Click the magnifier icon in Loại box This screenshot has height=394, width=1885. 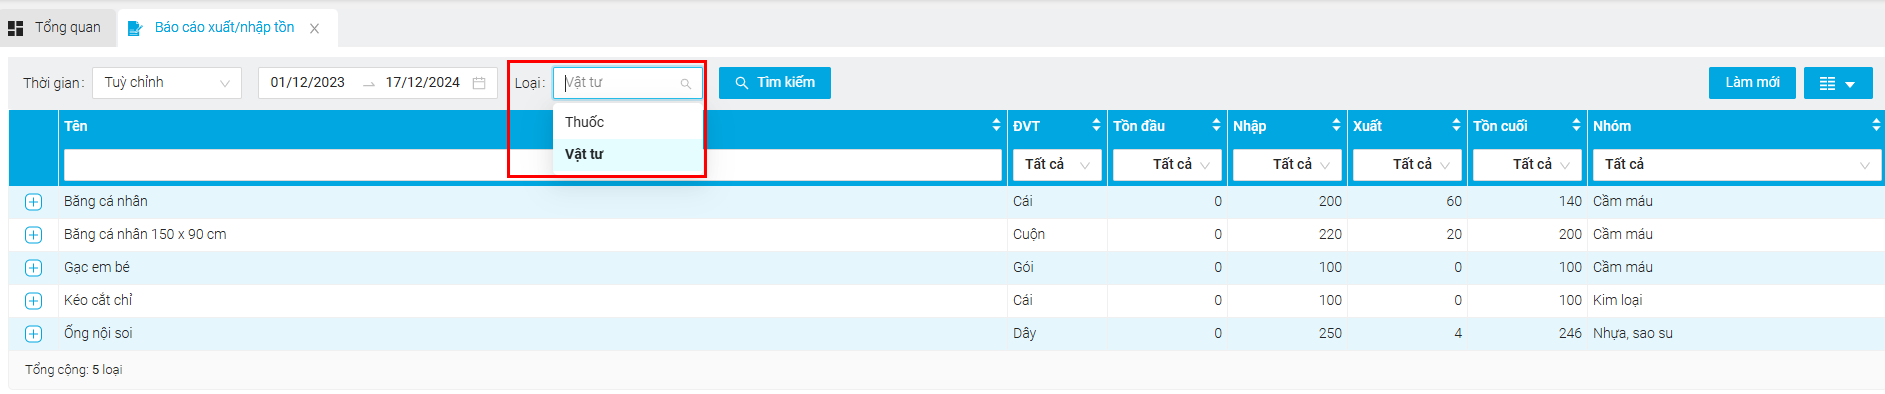click(x=686, y=84)
